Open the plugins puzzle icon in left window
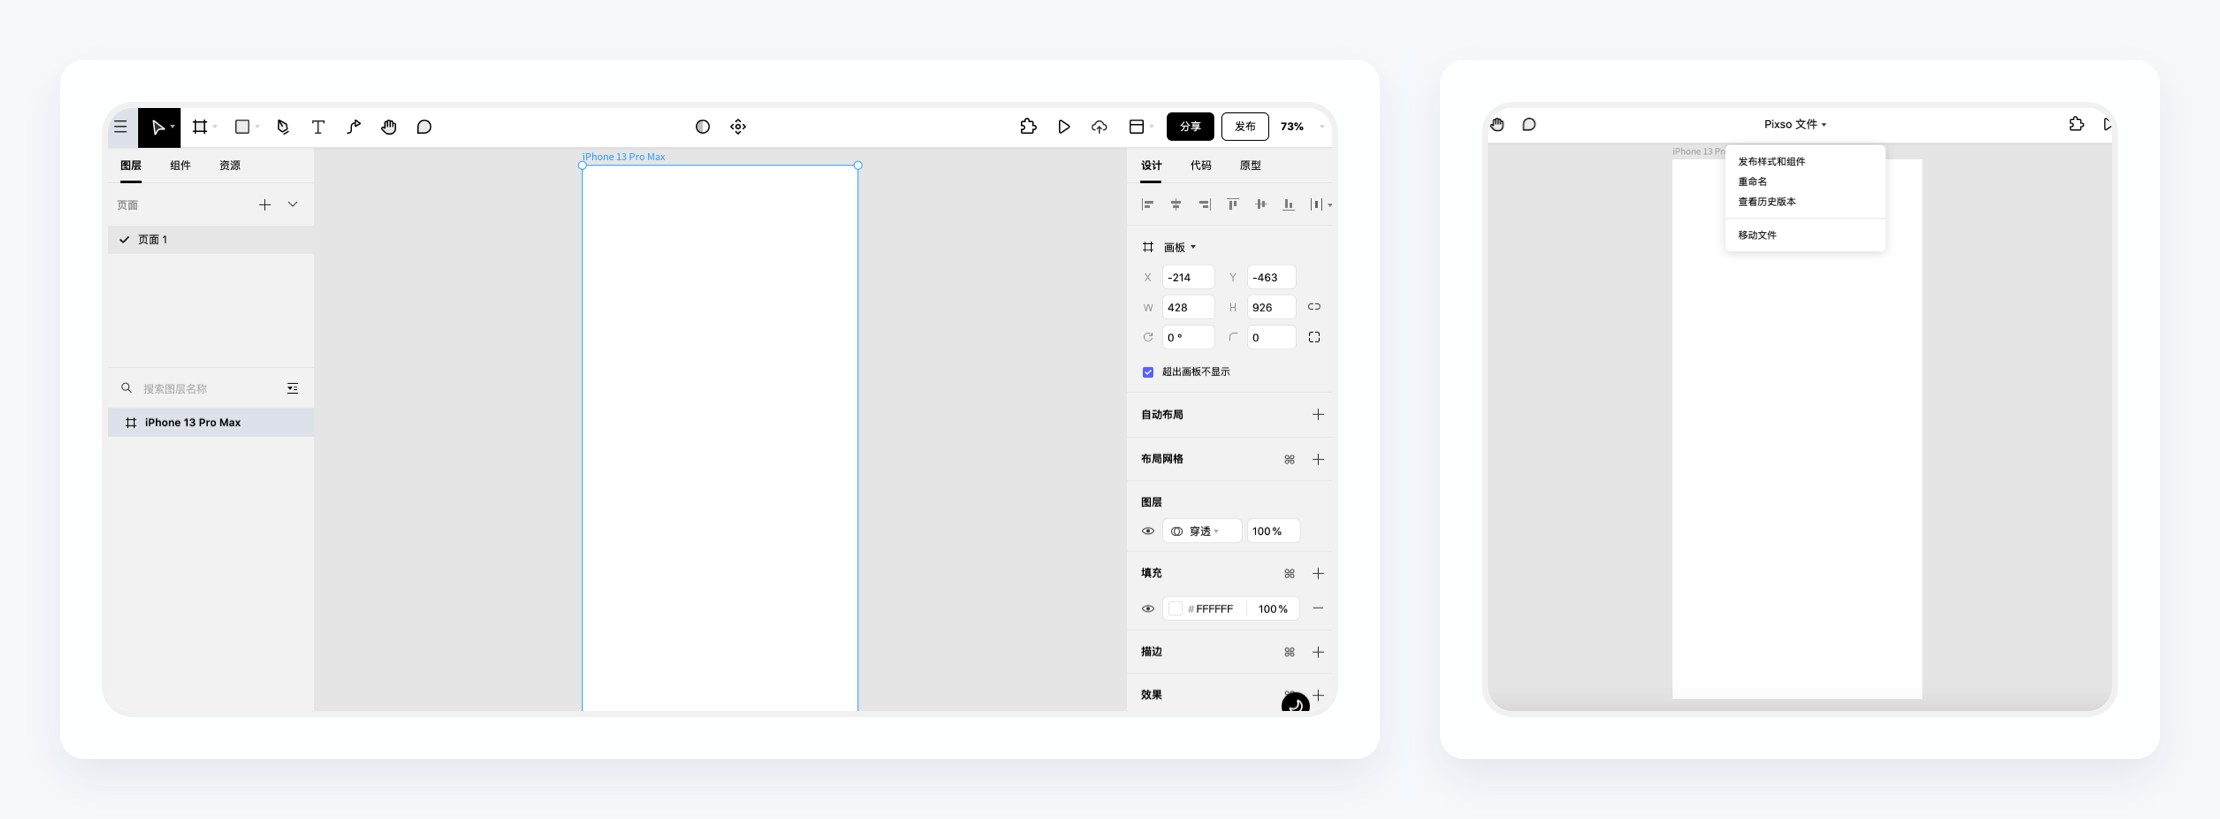 [x=1028, y=127]
